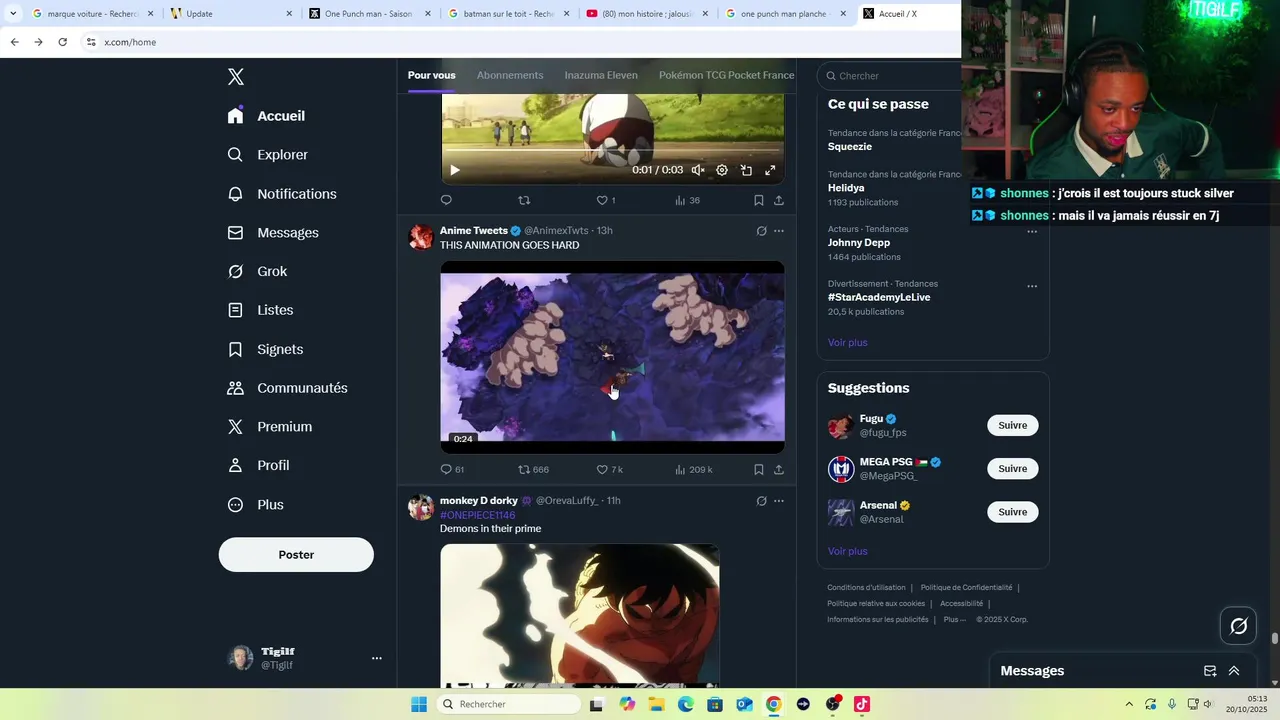Open Accueil home in the sidebar
1280x720 pixels.
(x=266, y=116)
